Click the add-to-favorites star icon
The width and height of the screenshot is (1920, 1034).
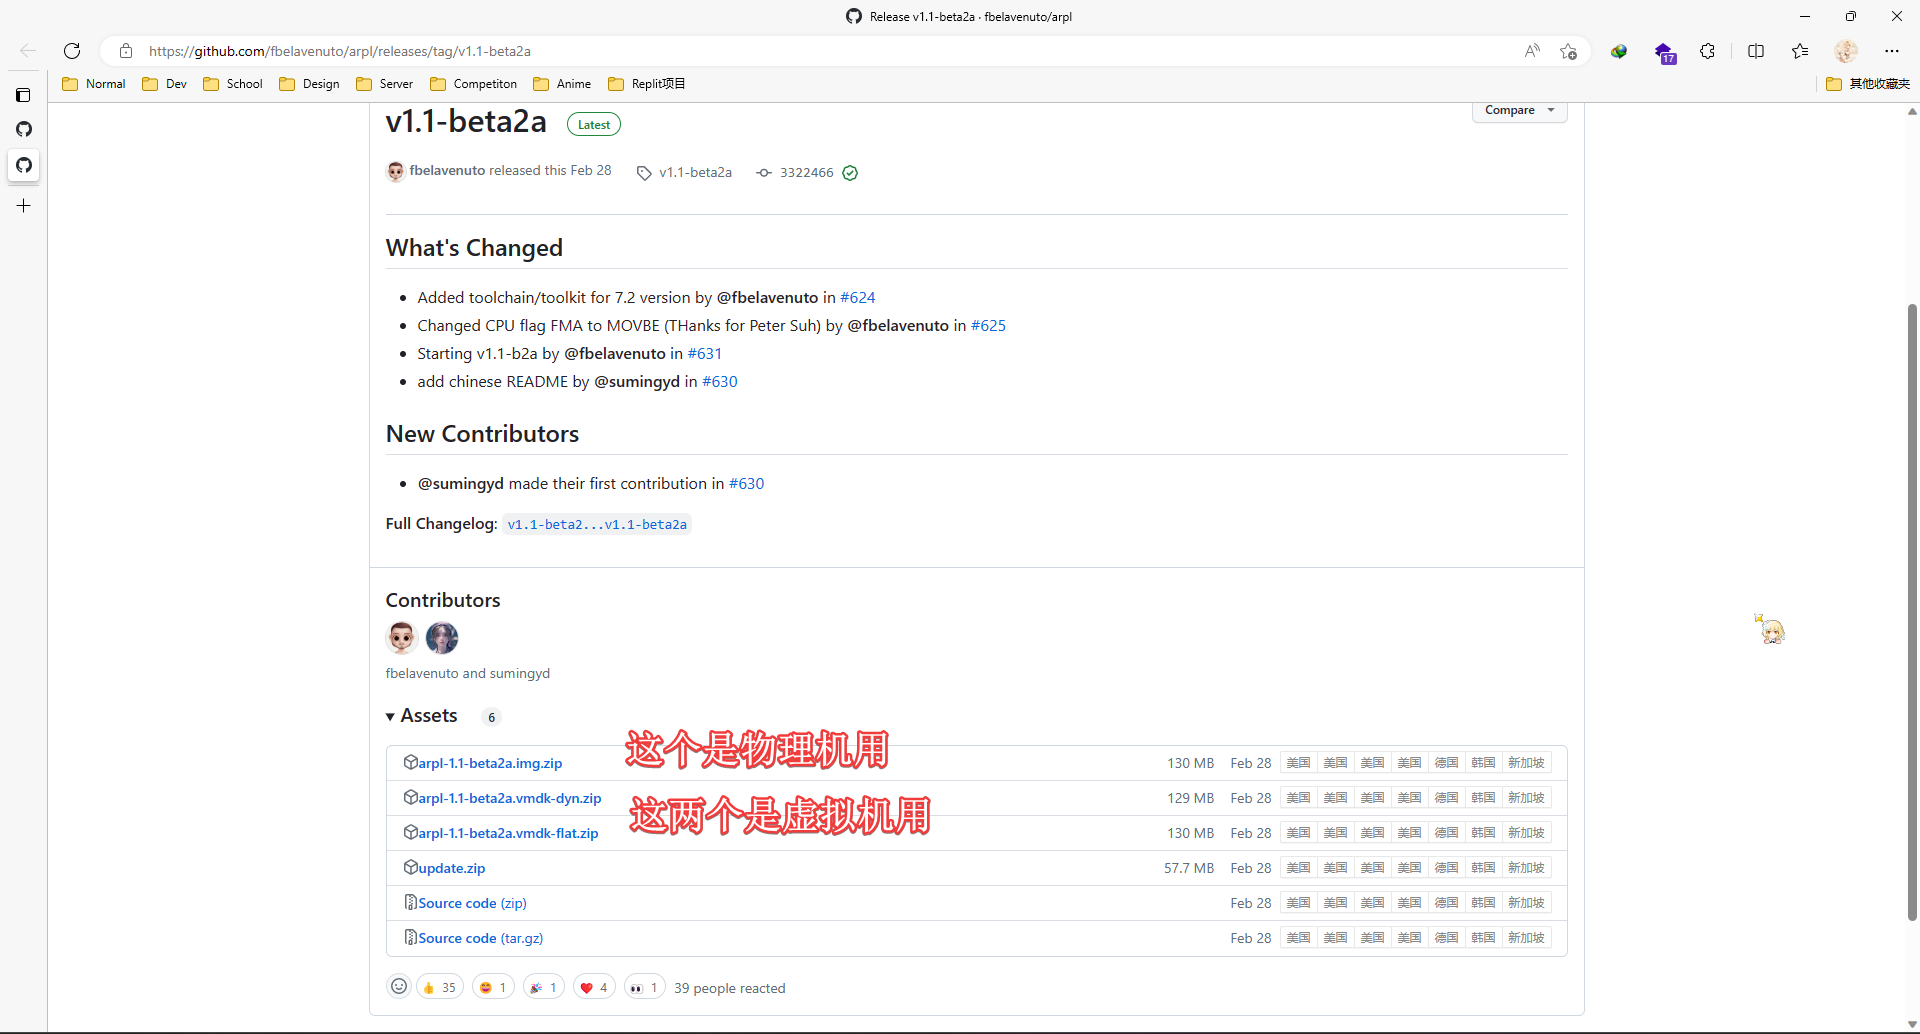point(1568,51)
